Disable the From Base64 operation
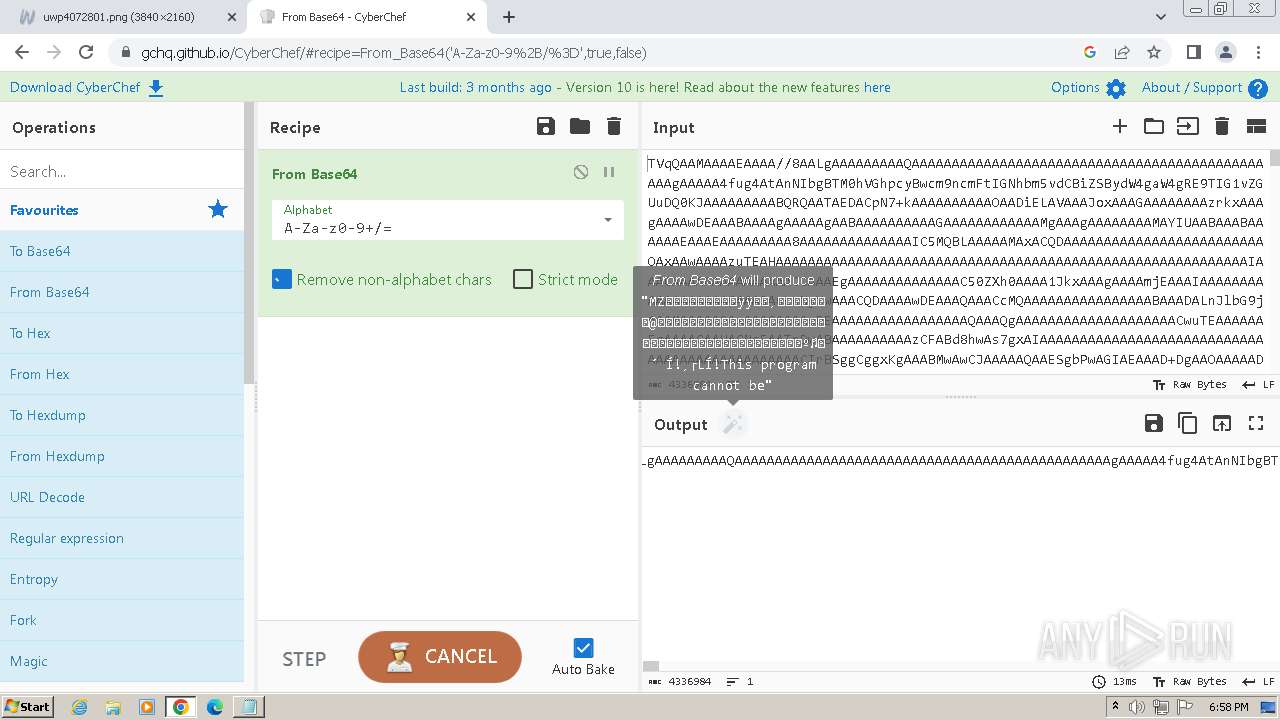The width and height of the screenshot is (1280, 720). [581, 172]
